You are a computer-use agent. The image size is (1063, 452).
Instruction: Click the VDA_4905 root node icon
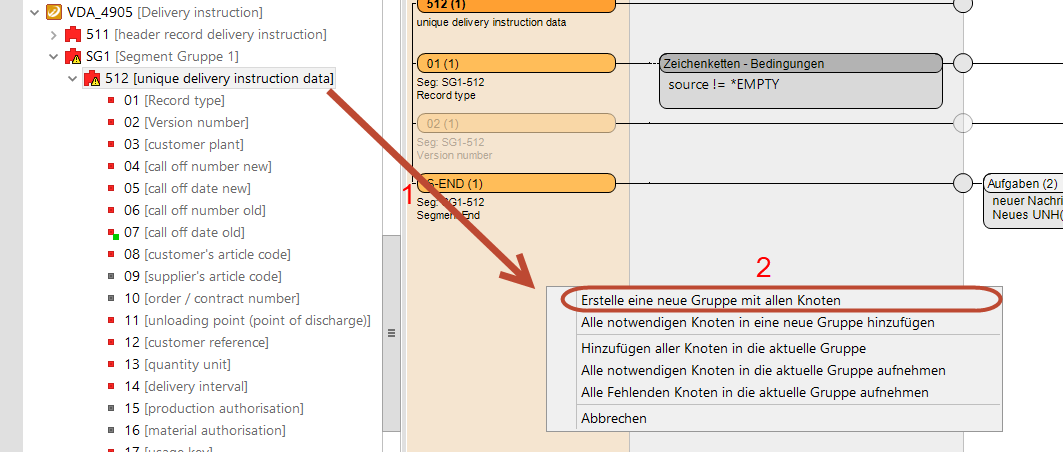coord(54,12)
